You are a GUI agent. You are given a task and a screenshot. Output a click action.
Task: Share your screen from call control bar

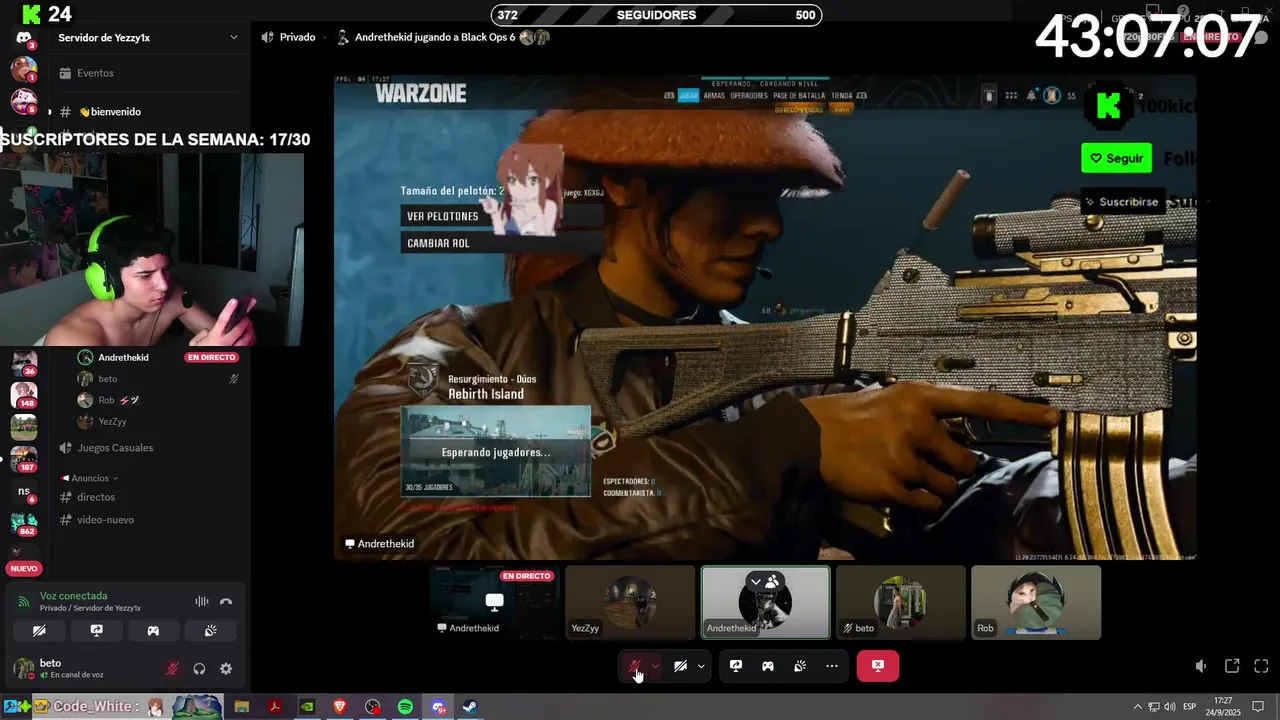pyautogui.click(x=736, y=666)
